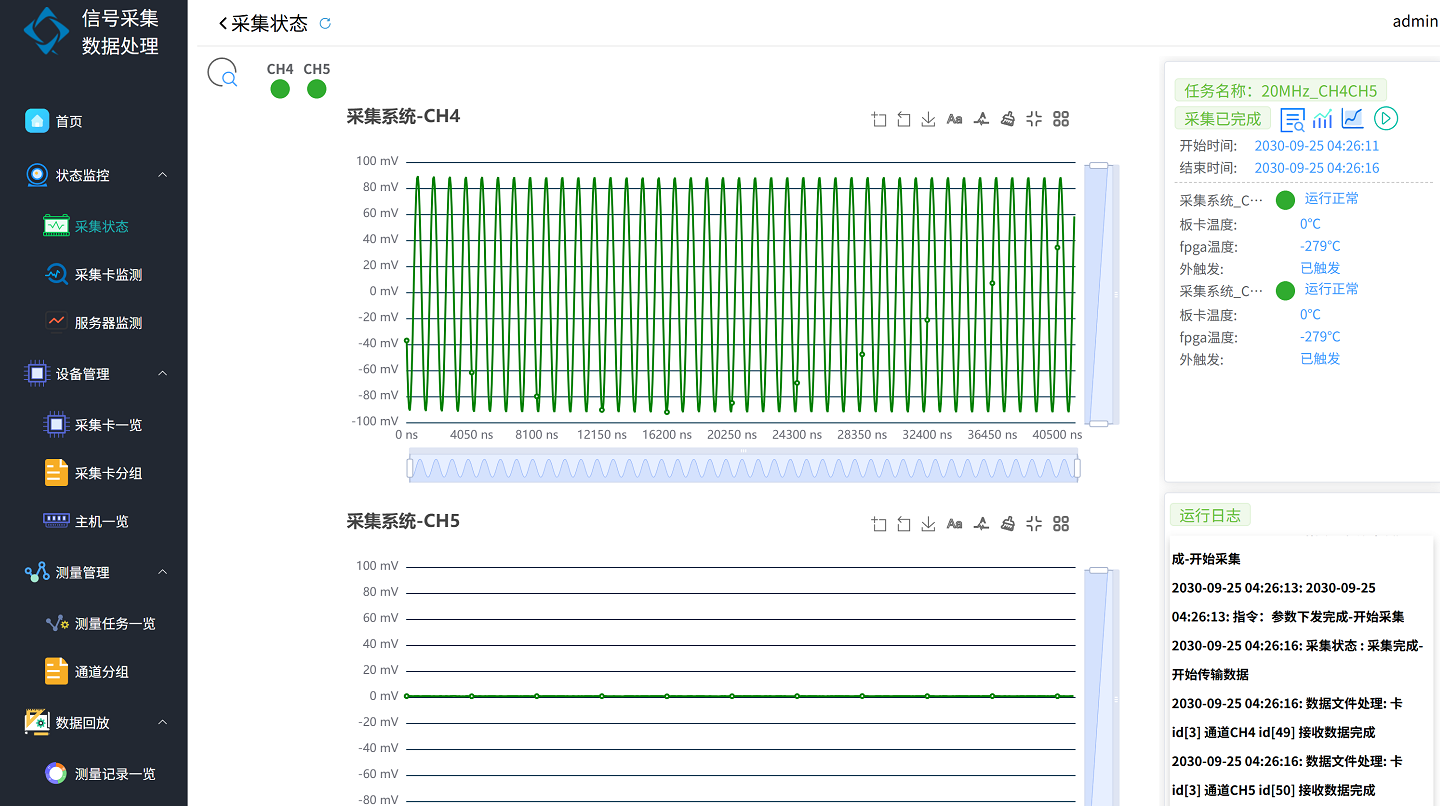Click the clear brush icon on the CH4 chart
Screen dimensions: 1440x808
[1008, 119]
